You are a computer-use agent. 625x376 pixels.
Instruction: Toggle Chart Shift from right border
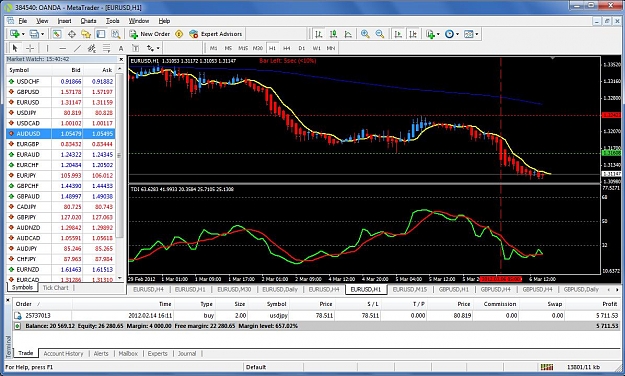pyautogui.click(x=413, y=34)
